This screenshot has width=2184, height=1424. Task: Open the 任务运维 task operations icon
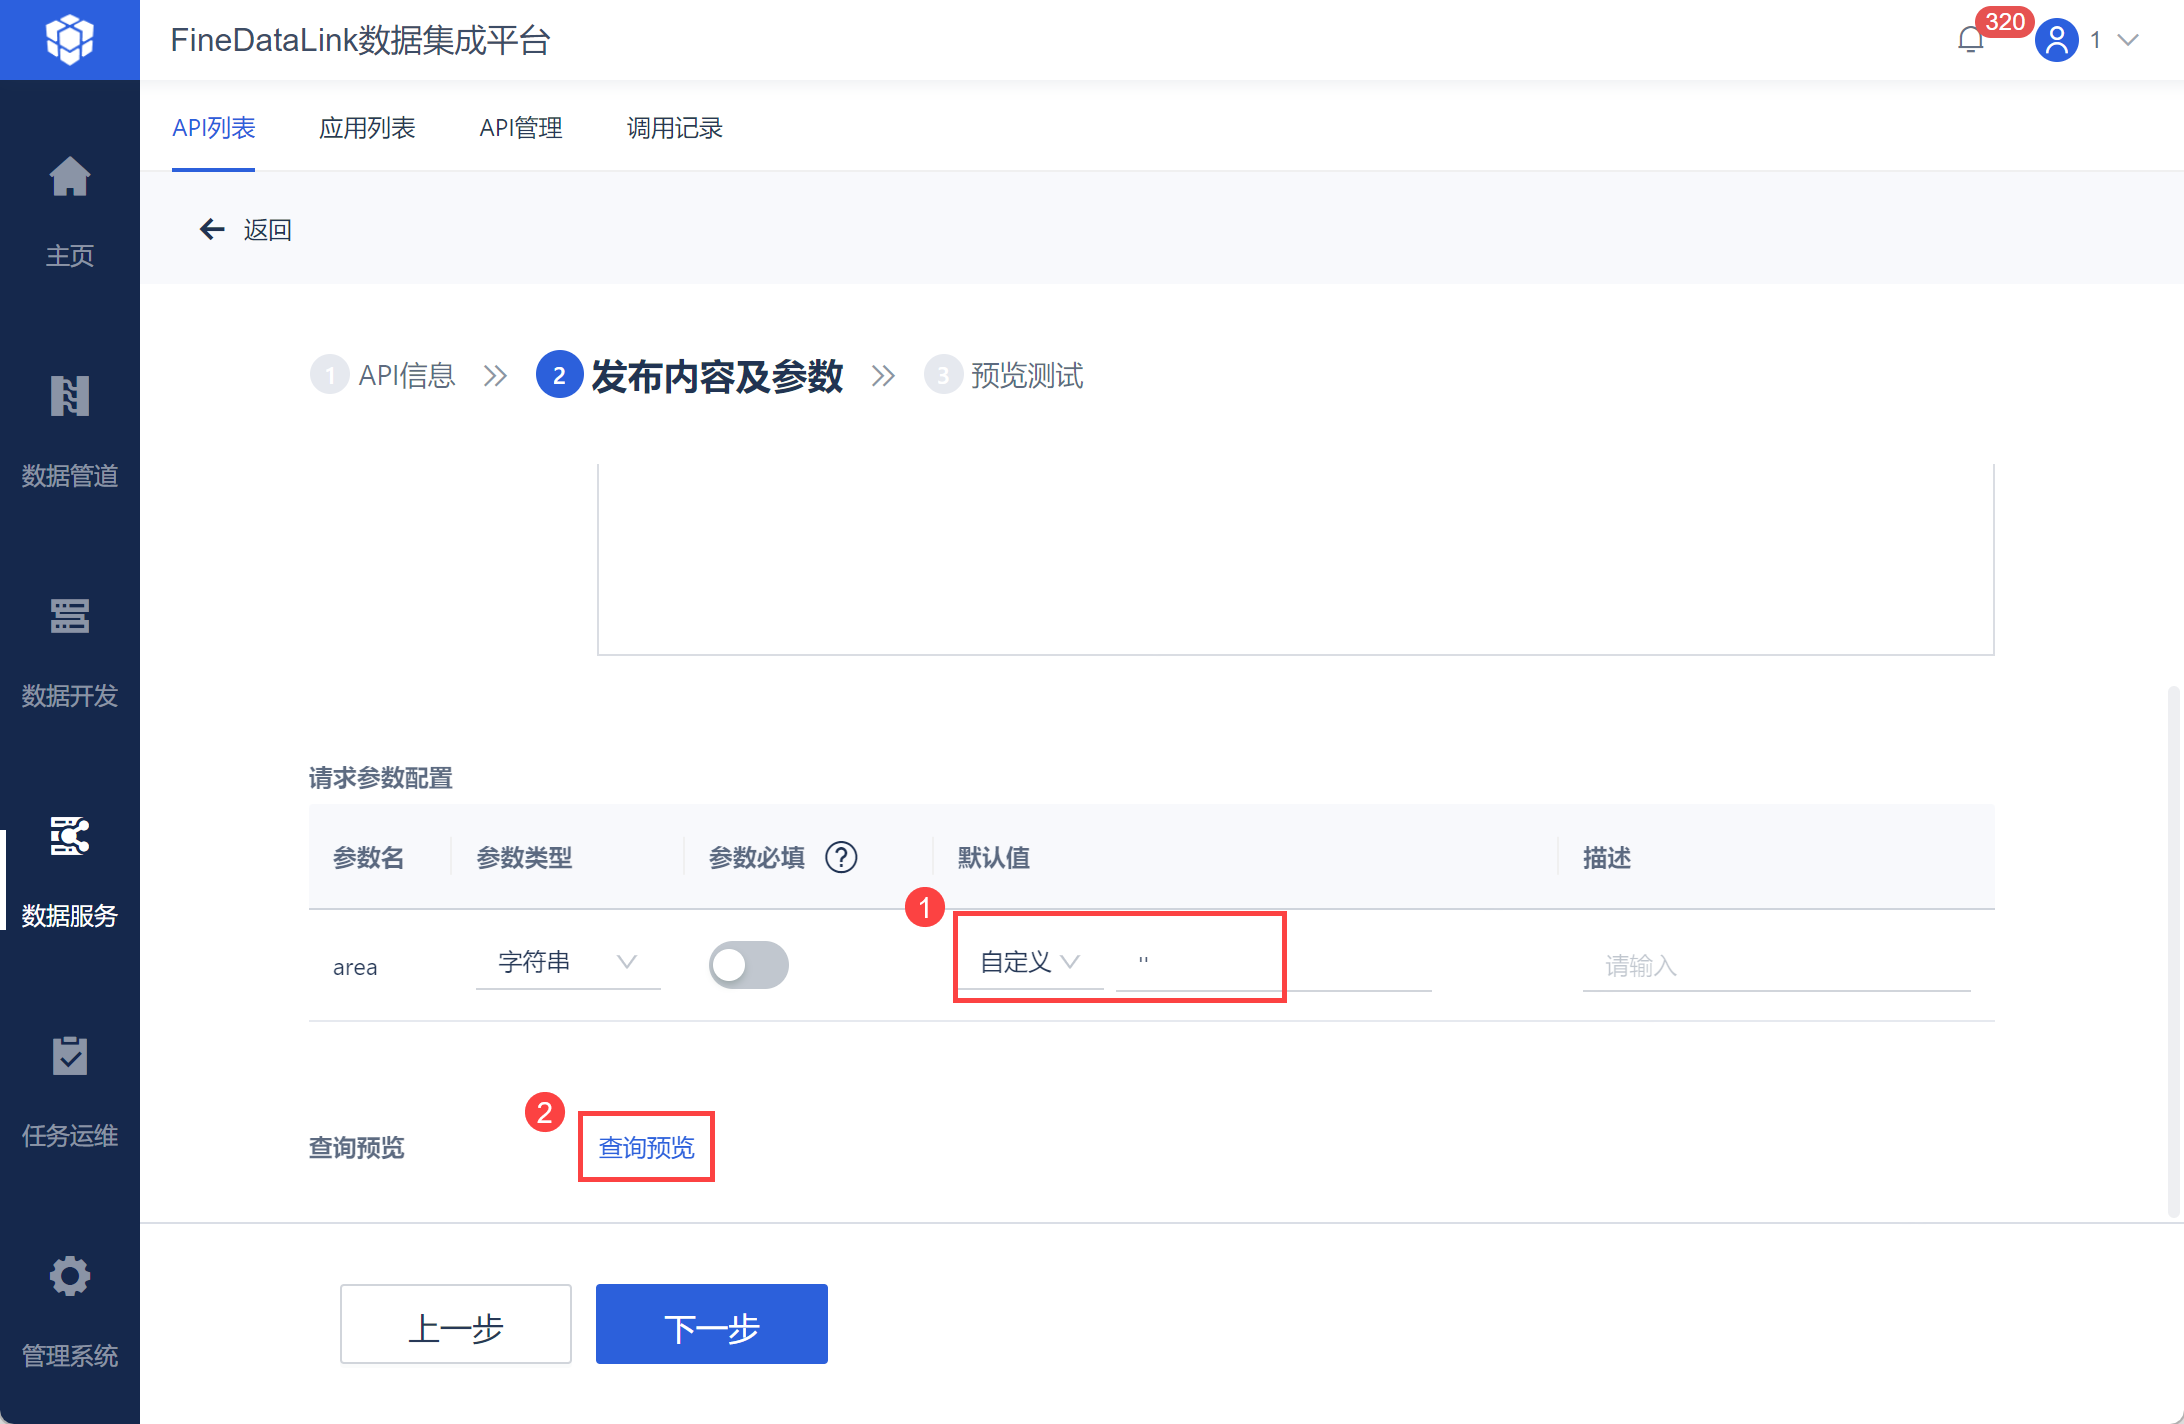[69, 1057]
